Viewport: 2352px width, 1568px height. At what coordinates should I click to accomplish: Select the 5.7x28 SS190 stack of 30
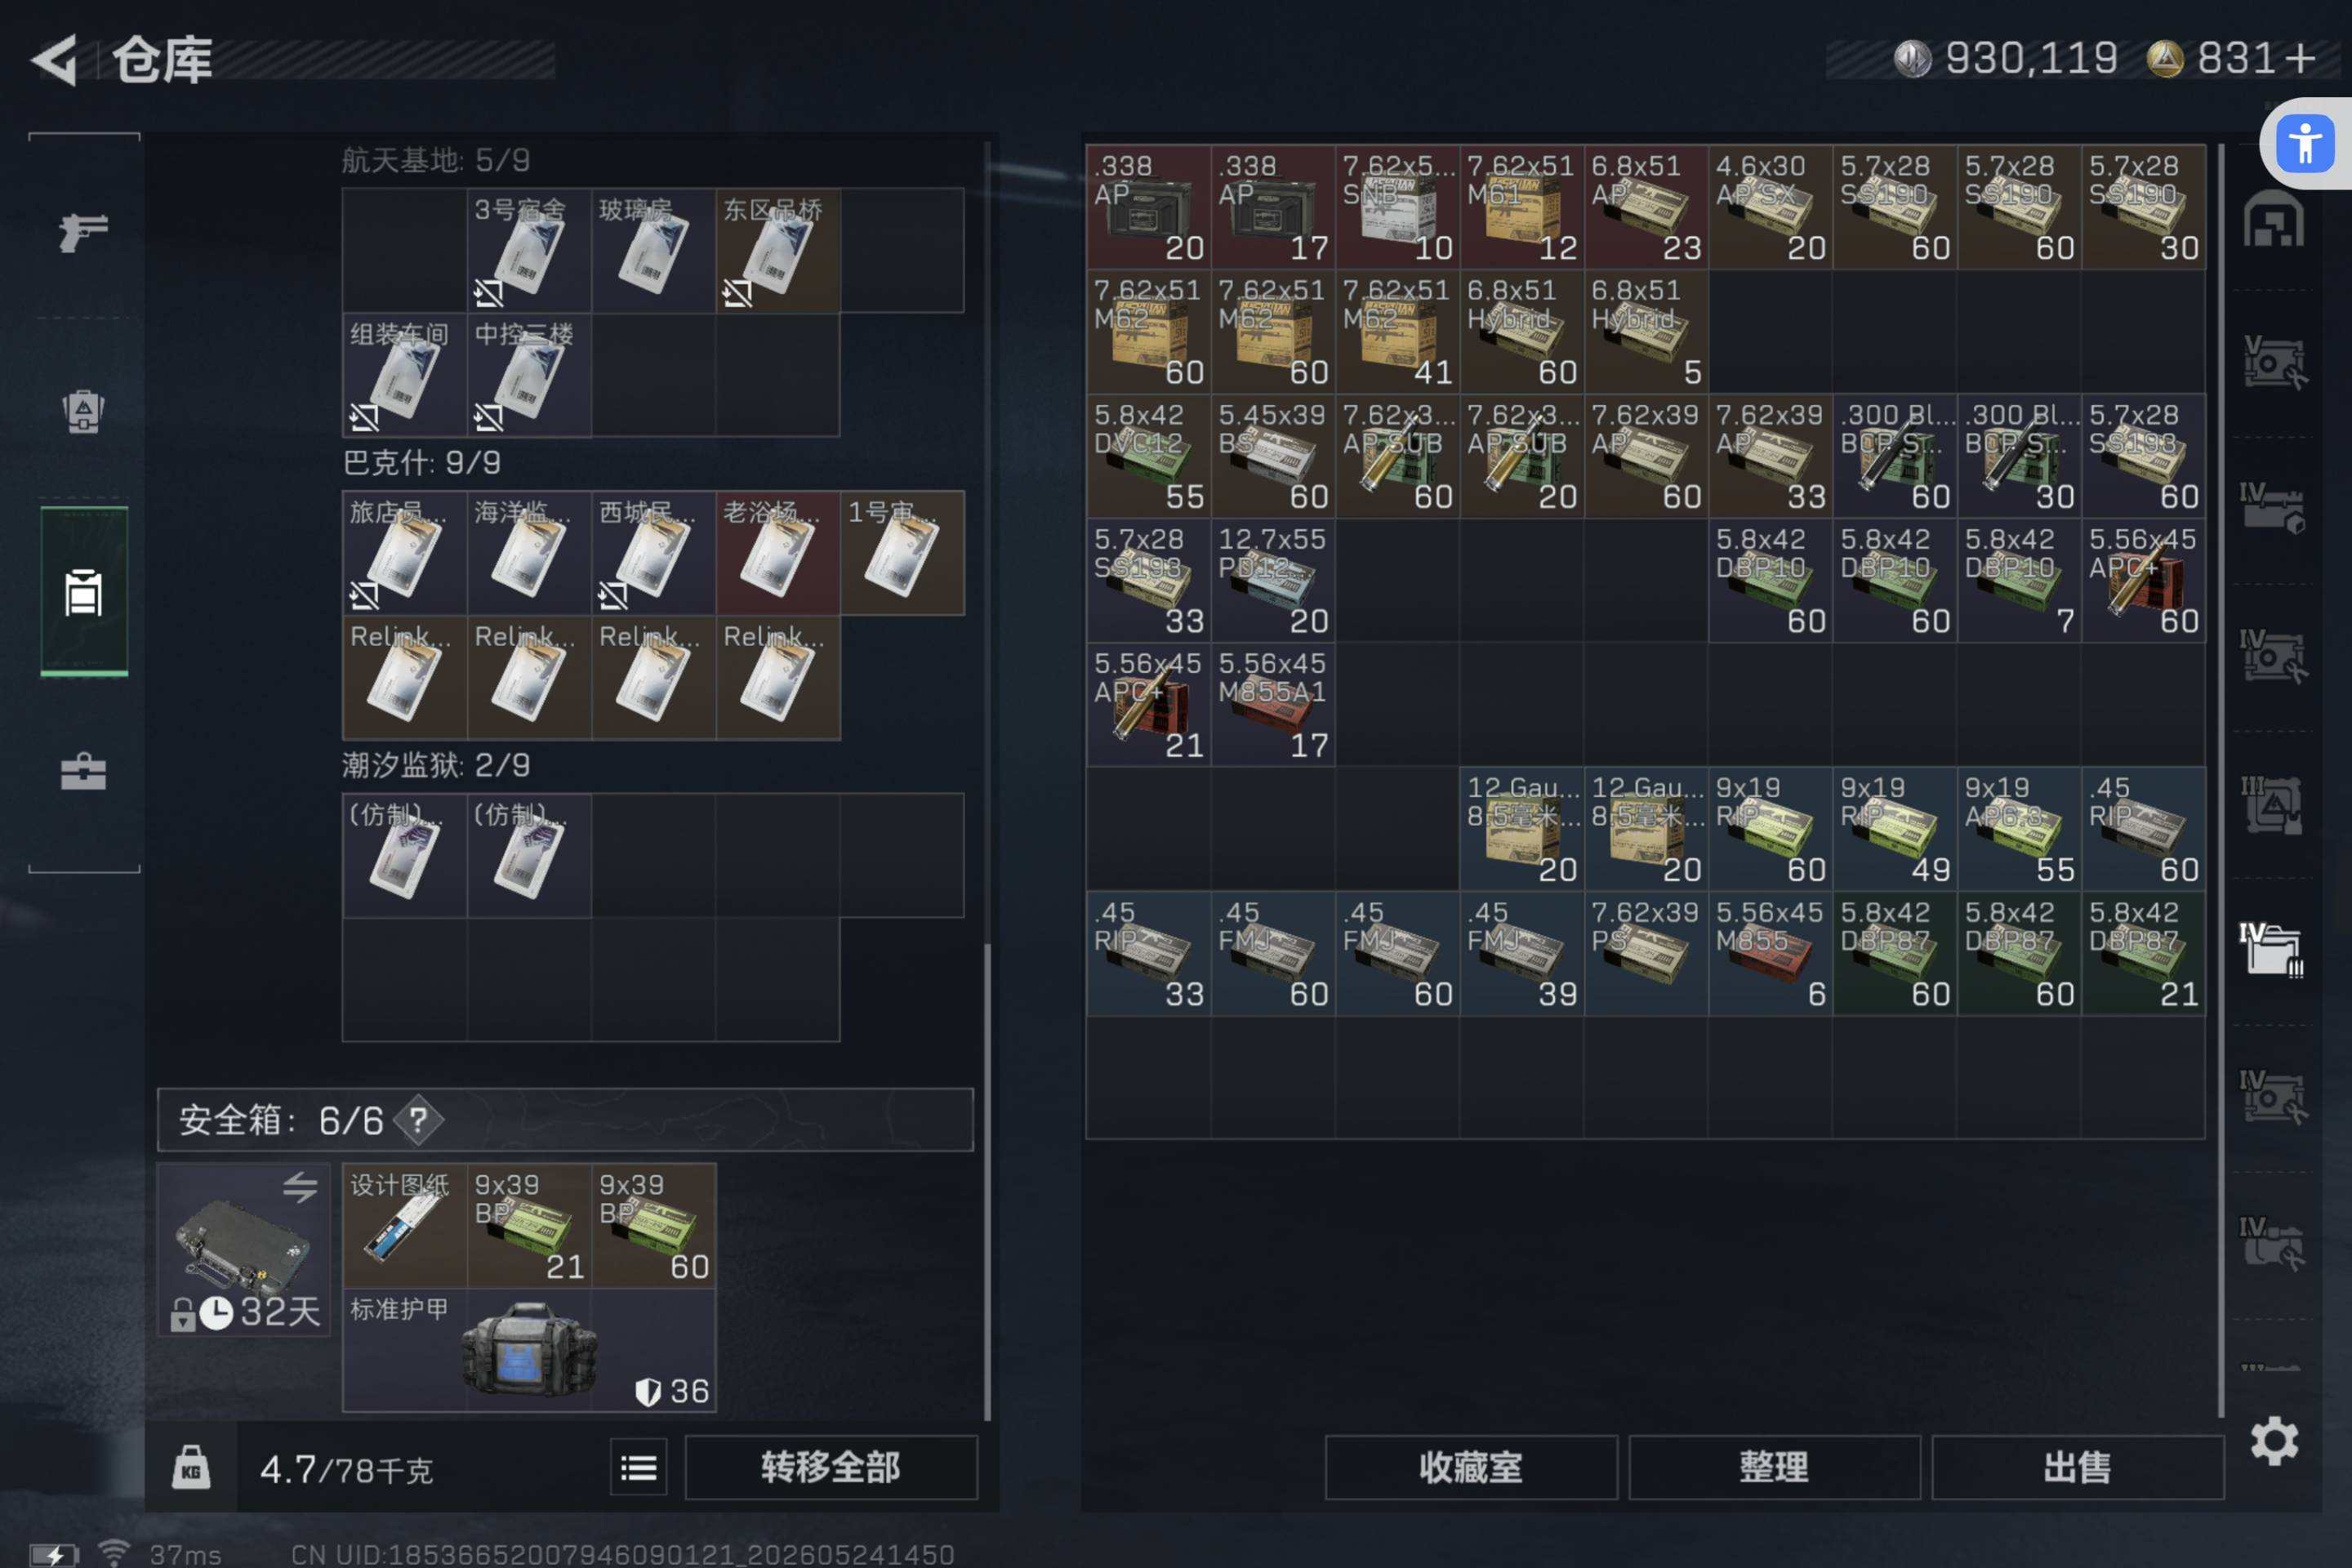(2144, 207)
